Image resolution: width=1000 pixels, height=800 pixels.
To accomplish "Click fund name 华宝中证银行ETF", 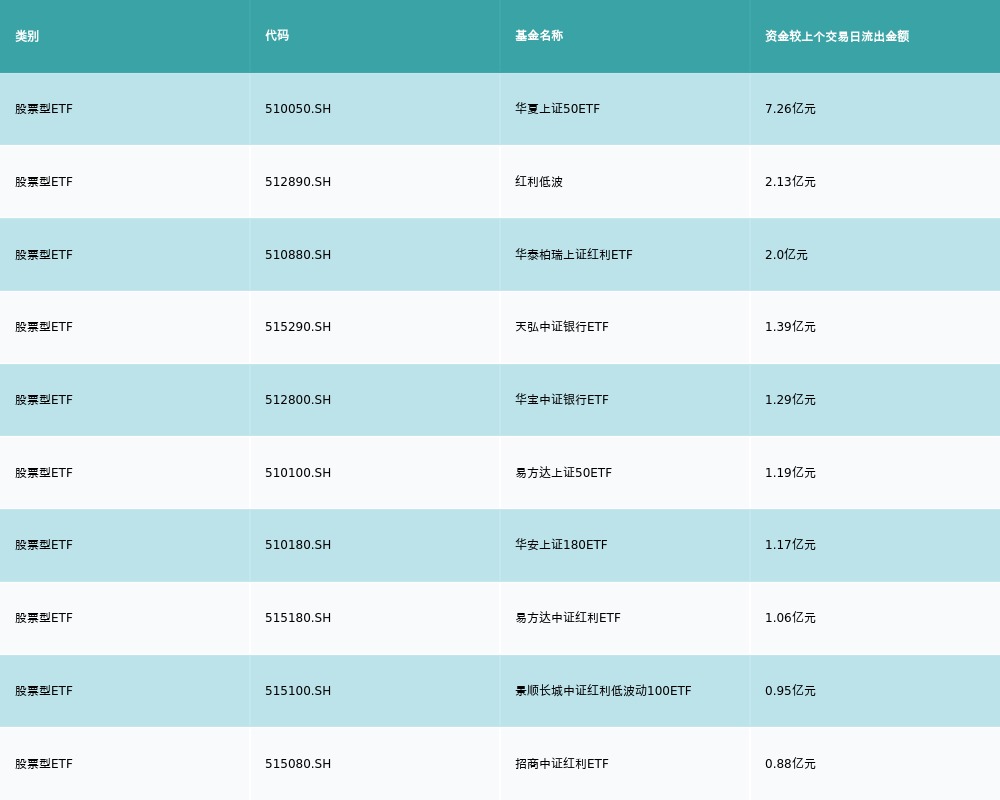I will 562,400.
